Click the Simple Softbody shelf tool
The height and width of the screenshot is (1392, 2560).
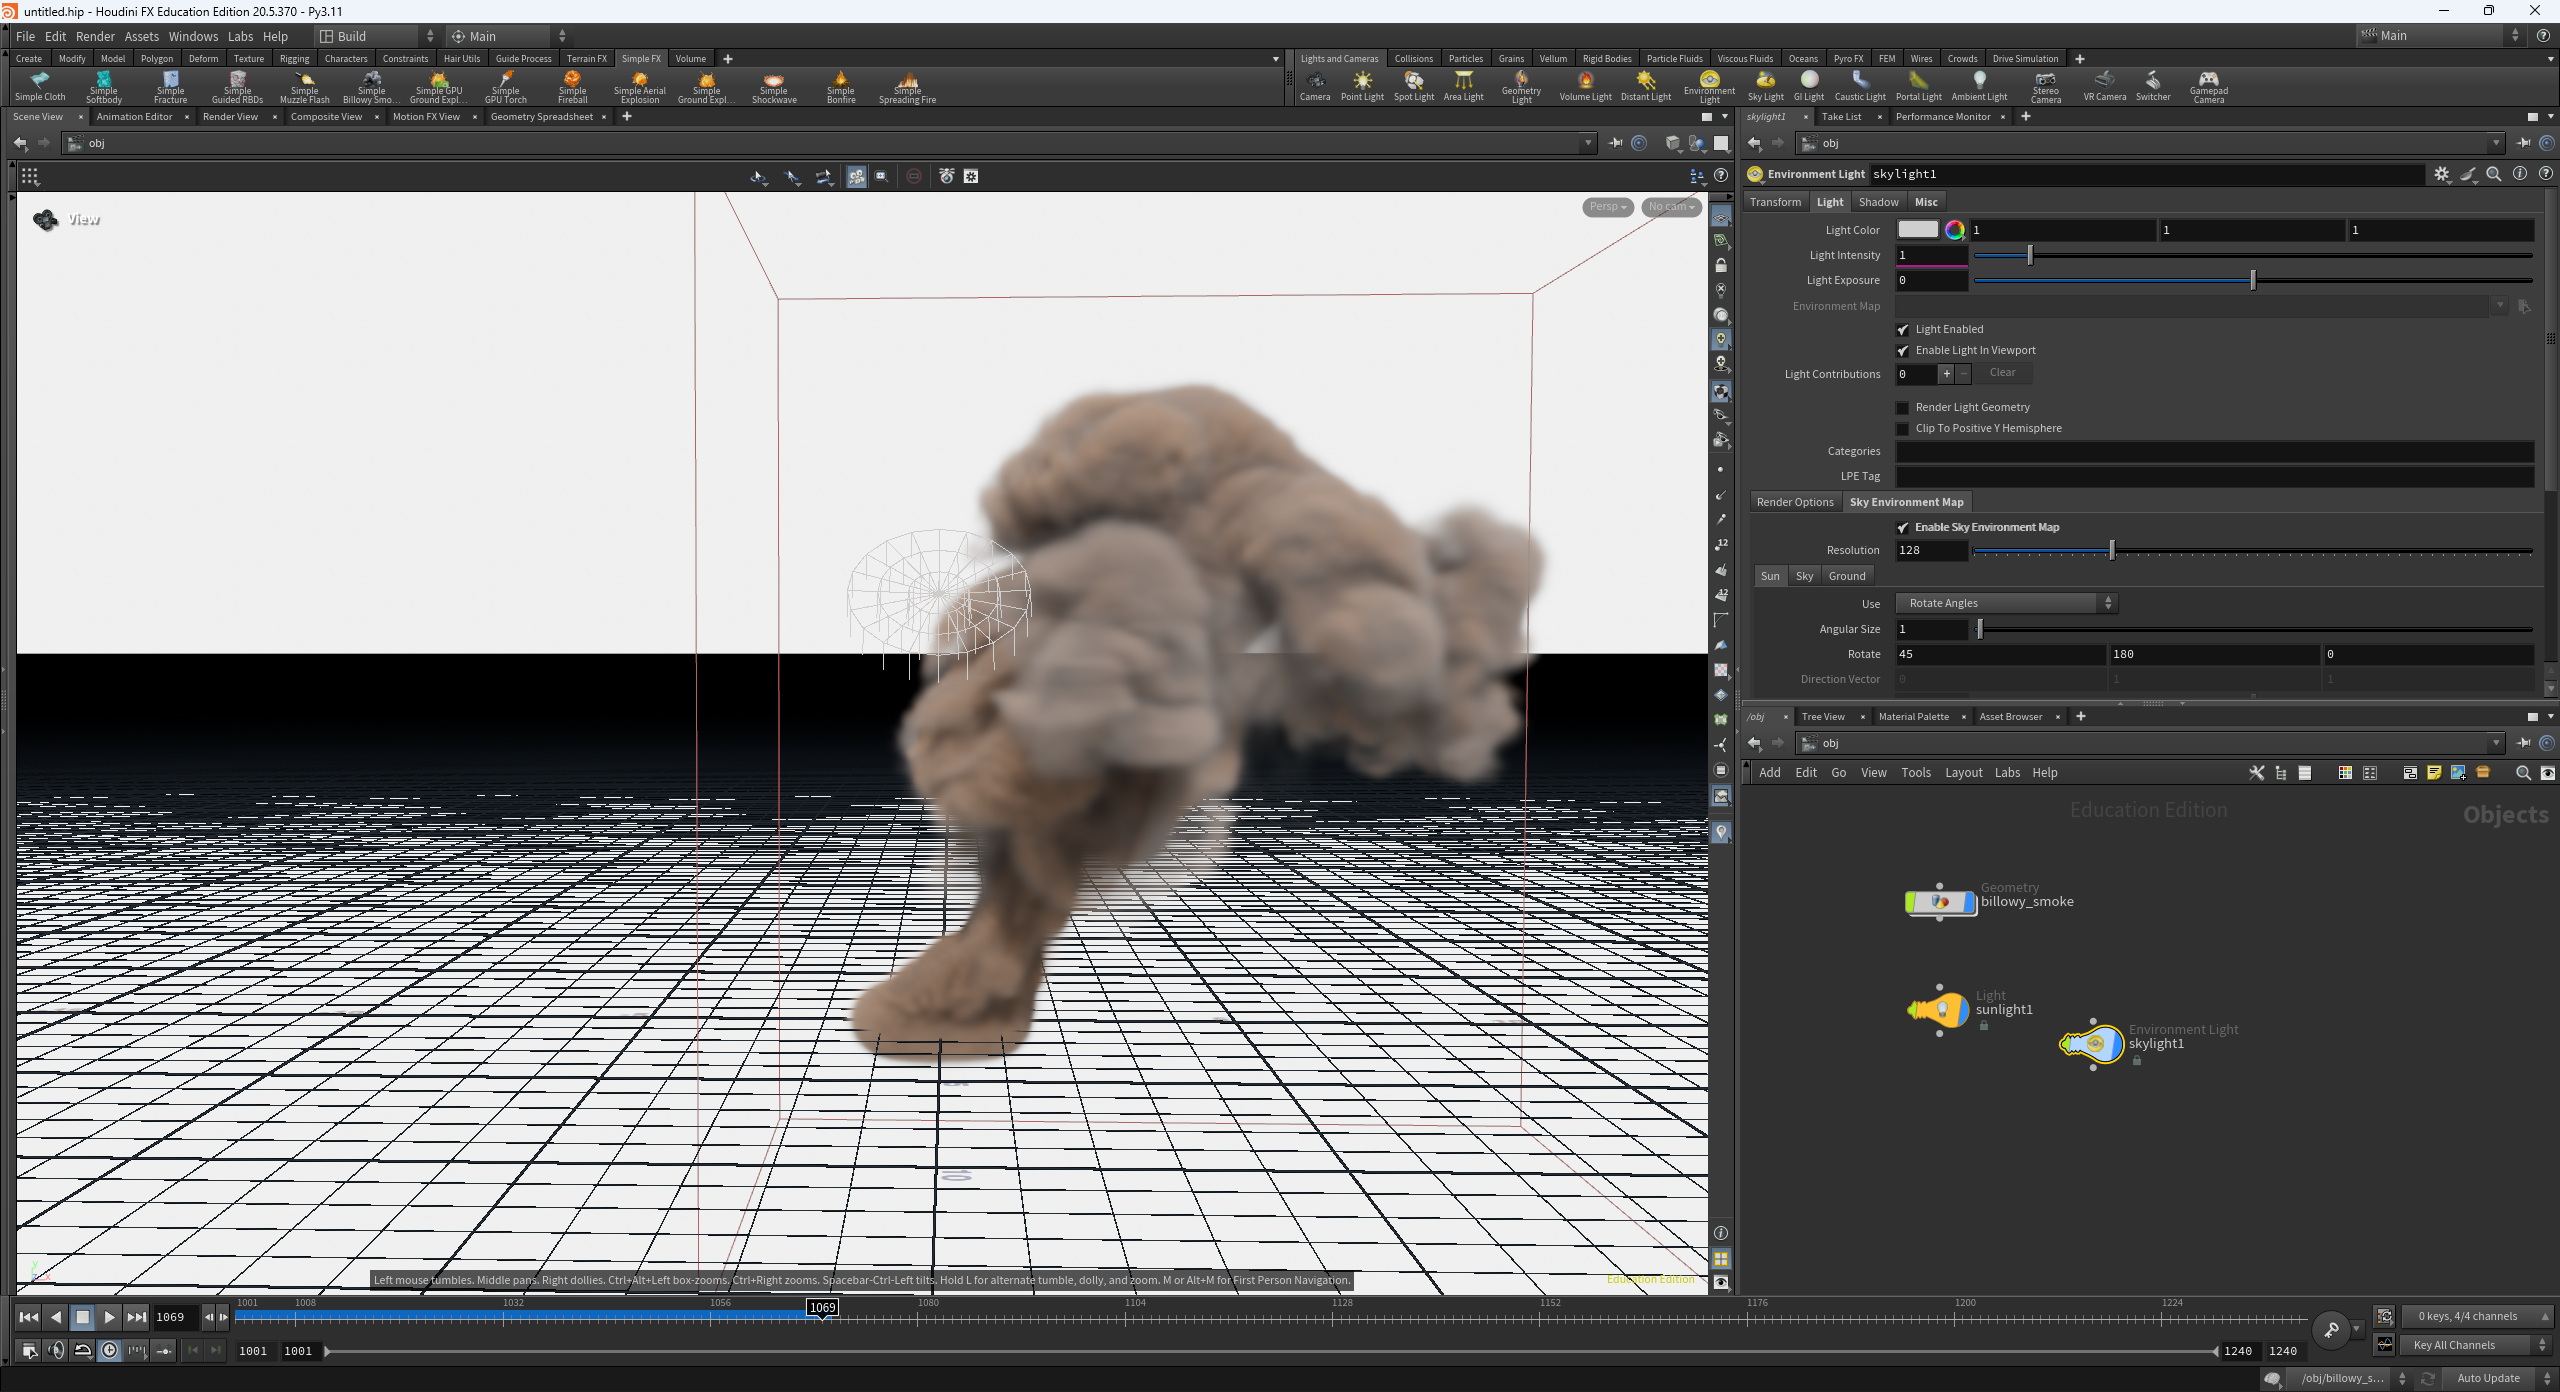[x=104, y=87]
